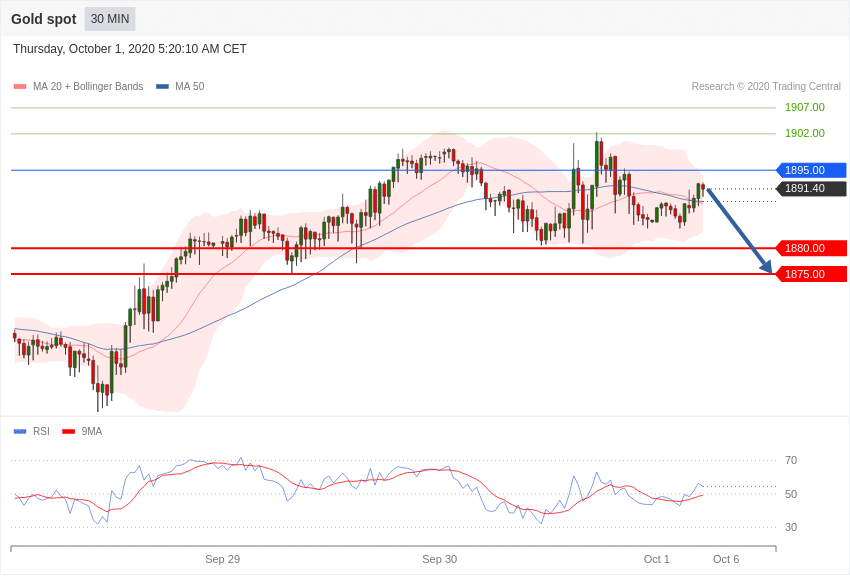
Task: Click the MA 20 + Bollinger Bands legend swatch
Action: click(20, 86)
